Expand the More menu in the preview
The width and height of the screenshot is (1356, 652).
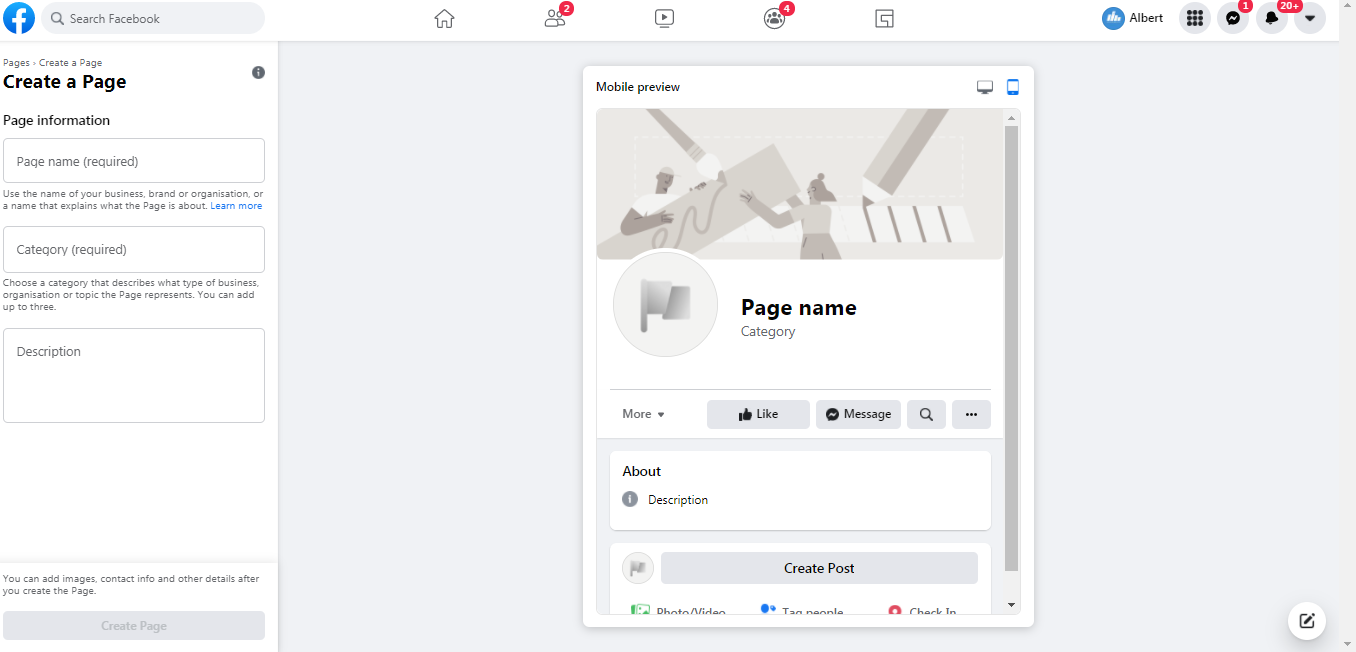click(x=643, y=413)
